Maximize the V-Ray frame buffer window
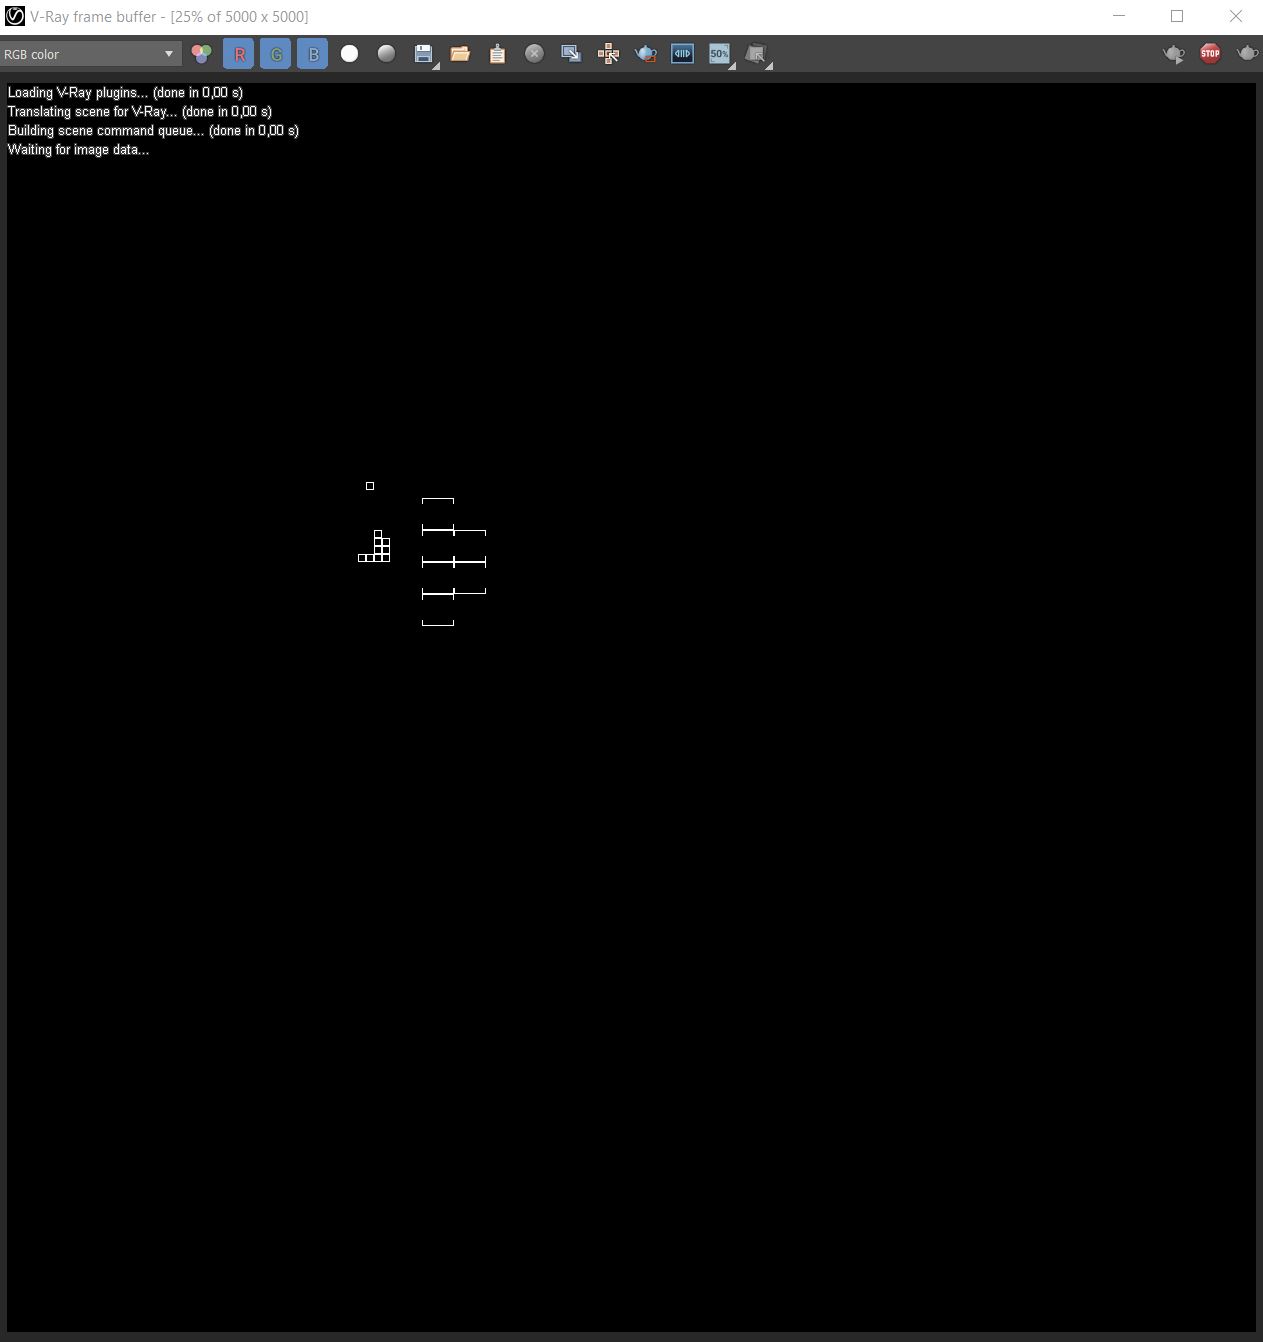The image size is (1263, 1342). (1177, 16)
